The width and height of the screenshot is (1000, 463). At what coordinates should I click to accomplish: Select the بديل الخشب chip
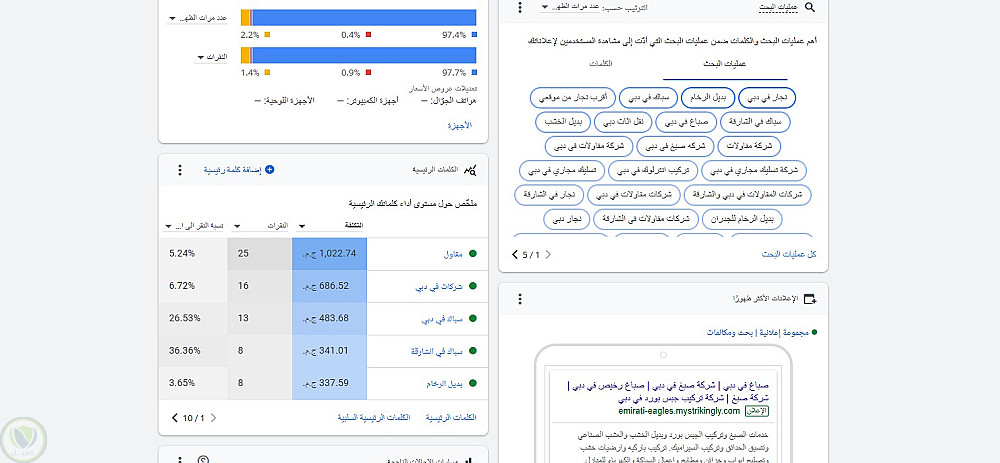[561, 122]
